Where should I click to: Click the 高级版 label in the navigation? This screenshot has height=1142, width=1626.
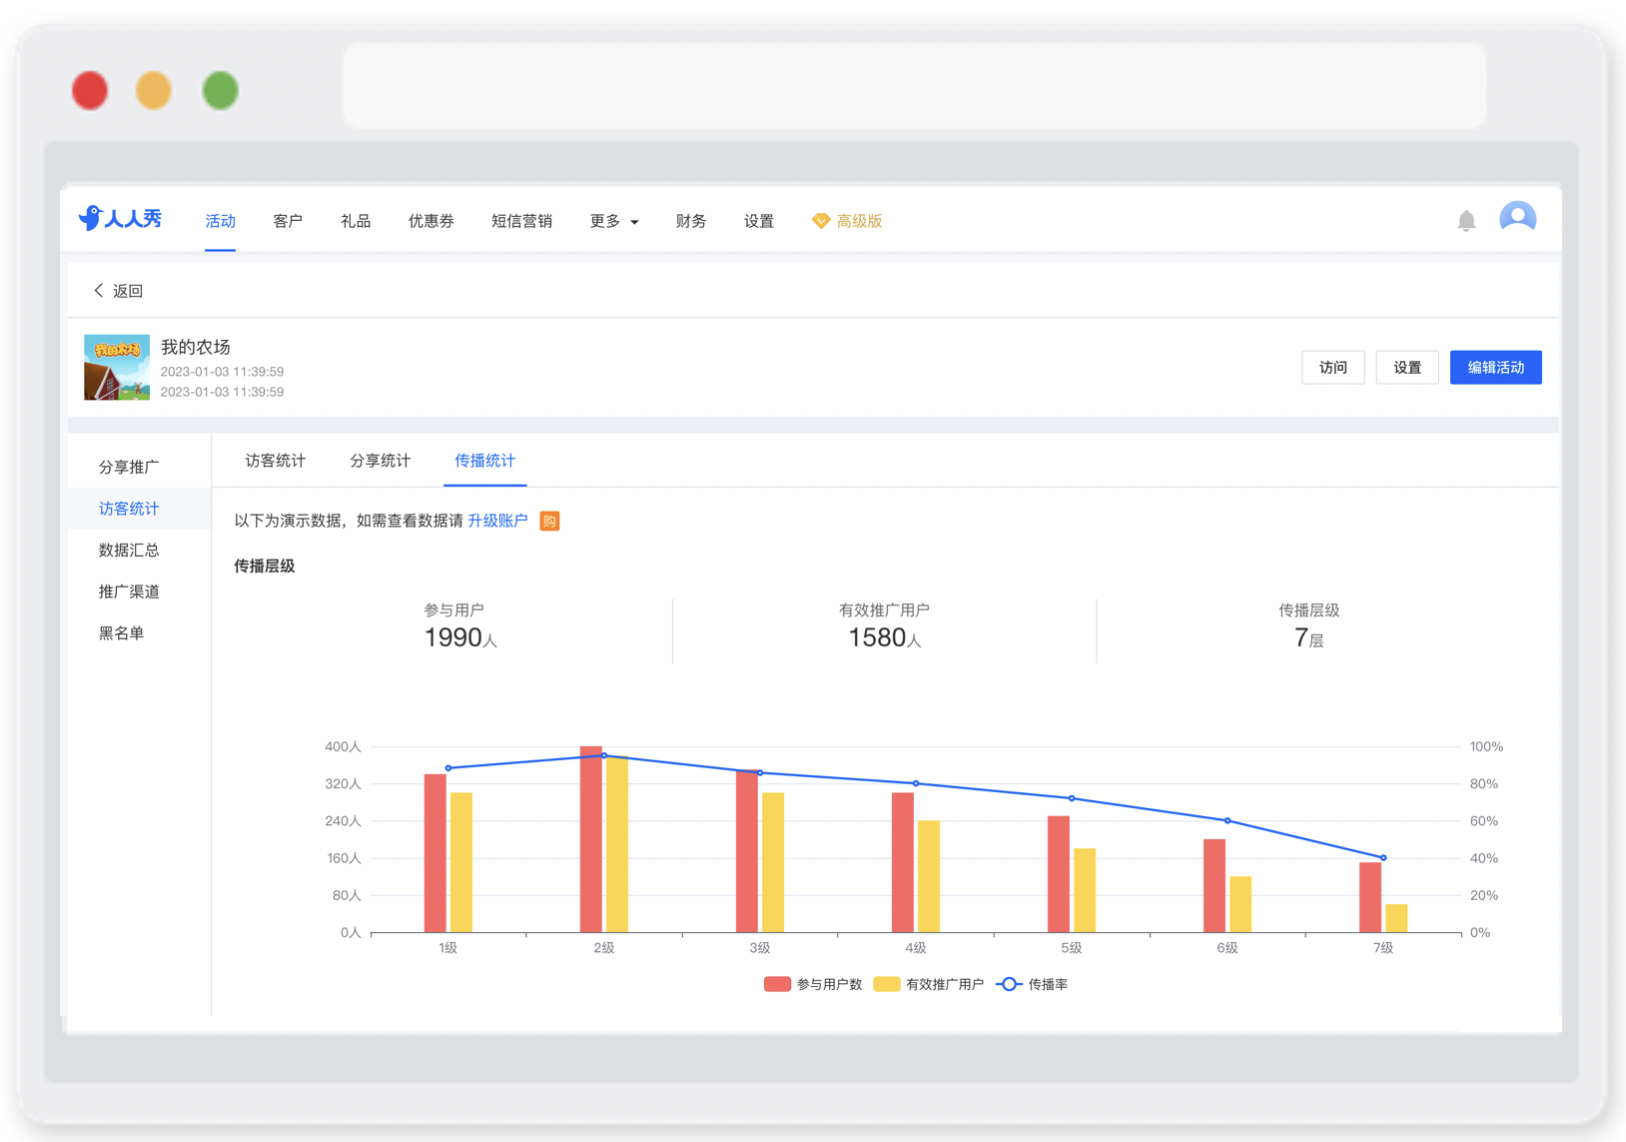coord(859,221)
